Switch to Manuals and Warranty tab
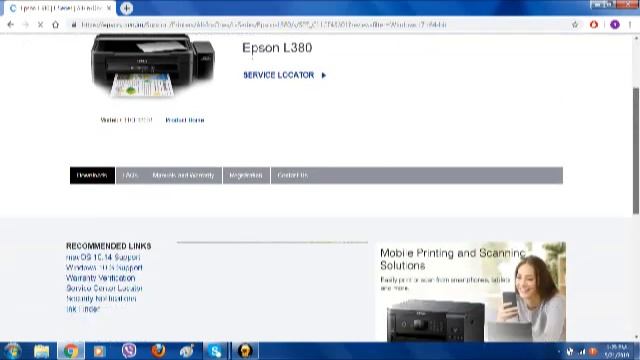640x360 pixels. pos(183,176)
